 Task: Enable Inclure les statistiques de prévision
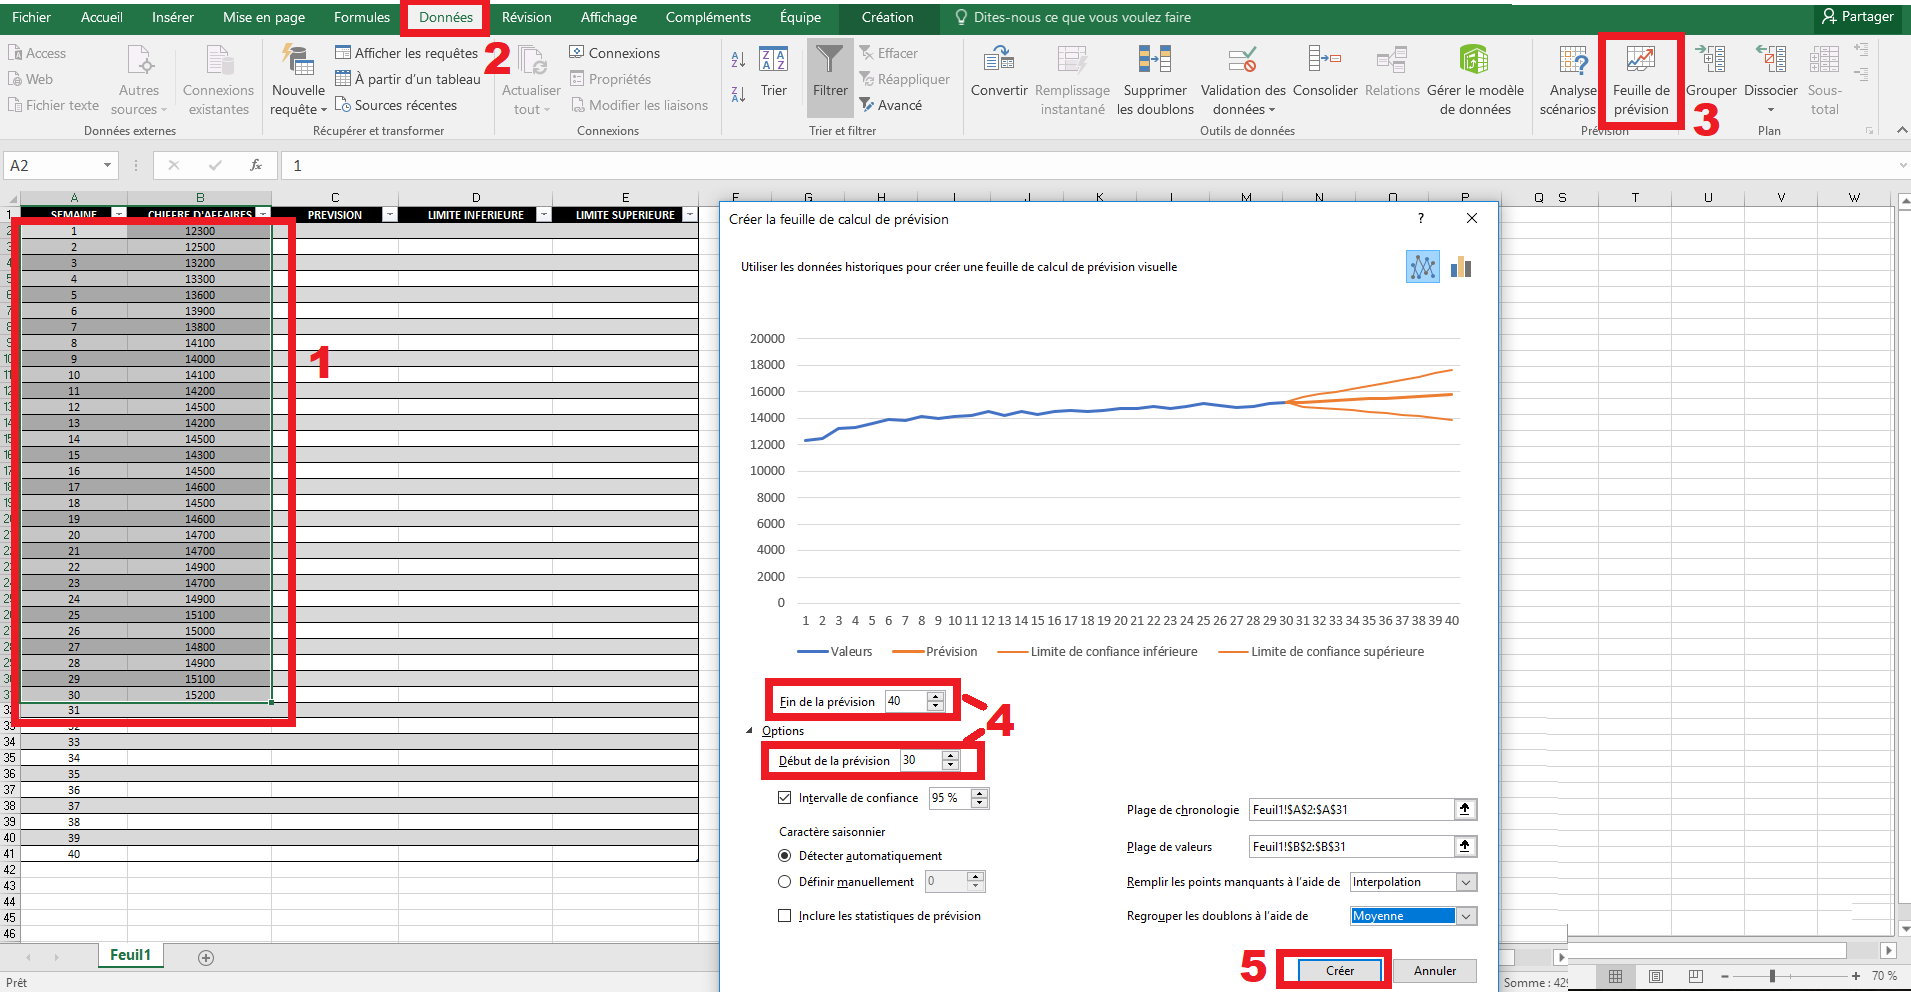coord(784,916)
